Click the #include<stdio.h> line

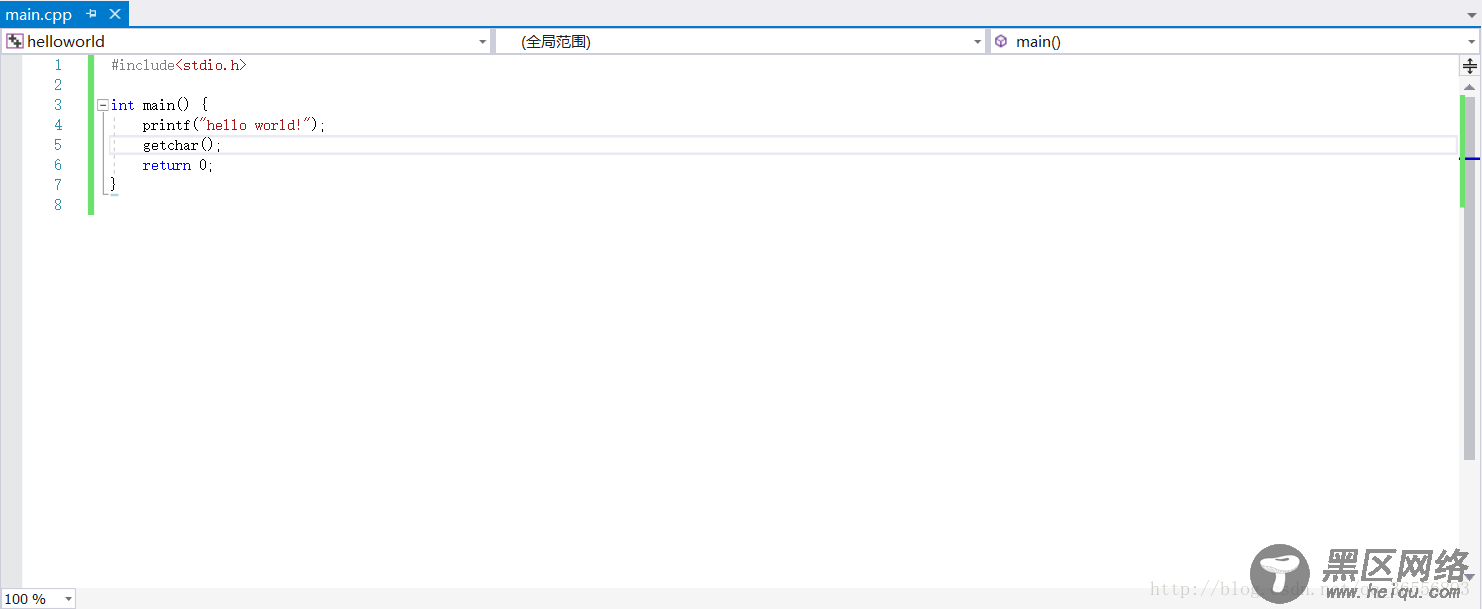pyautogui.click(x=178, y=65)
